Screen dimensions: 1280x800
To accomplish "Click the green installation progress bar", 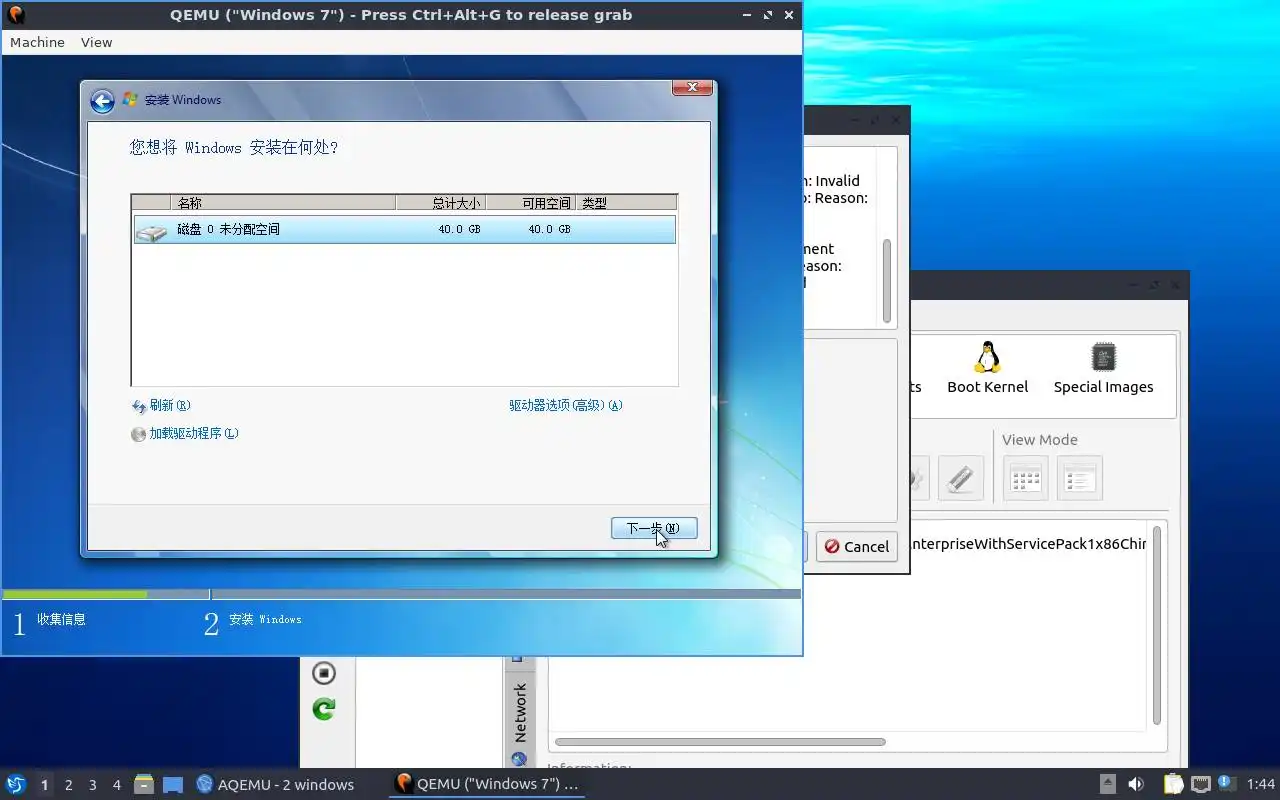I will point(75,594).
